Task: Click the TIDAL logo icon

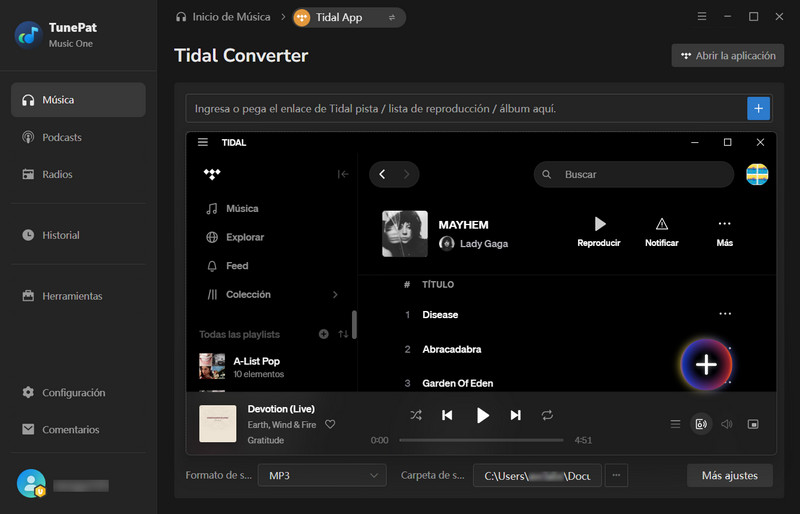Action: click(x=212, y=175)
